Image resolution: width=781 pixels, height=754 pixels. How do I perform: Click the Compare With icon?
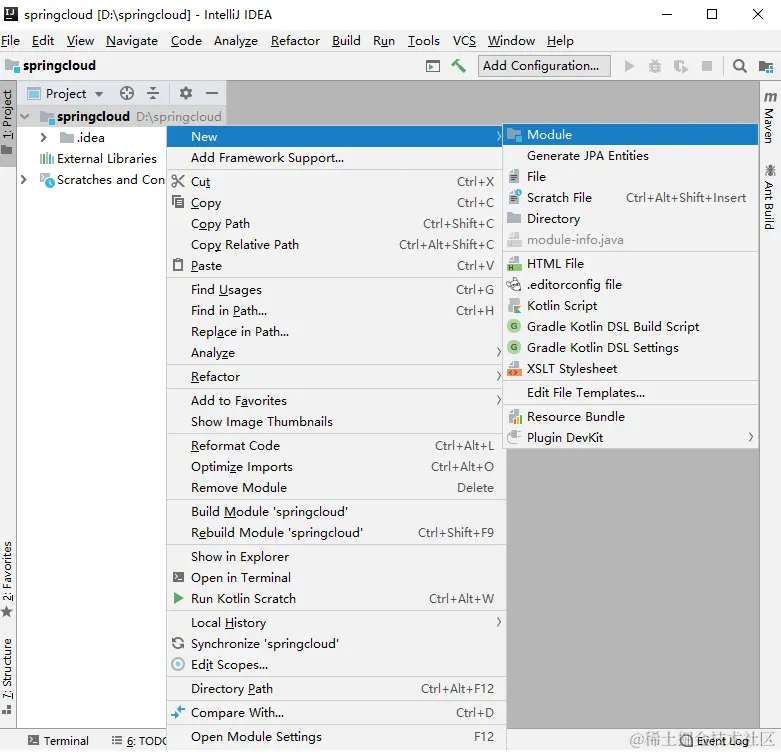[x=178, y=712]
